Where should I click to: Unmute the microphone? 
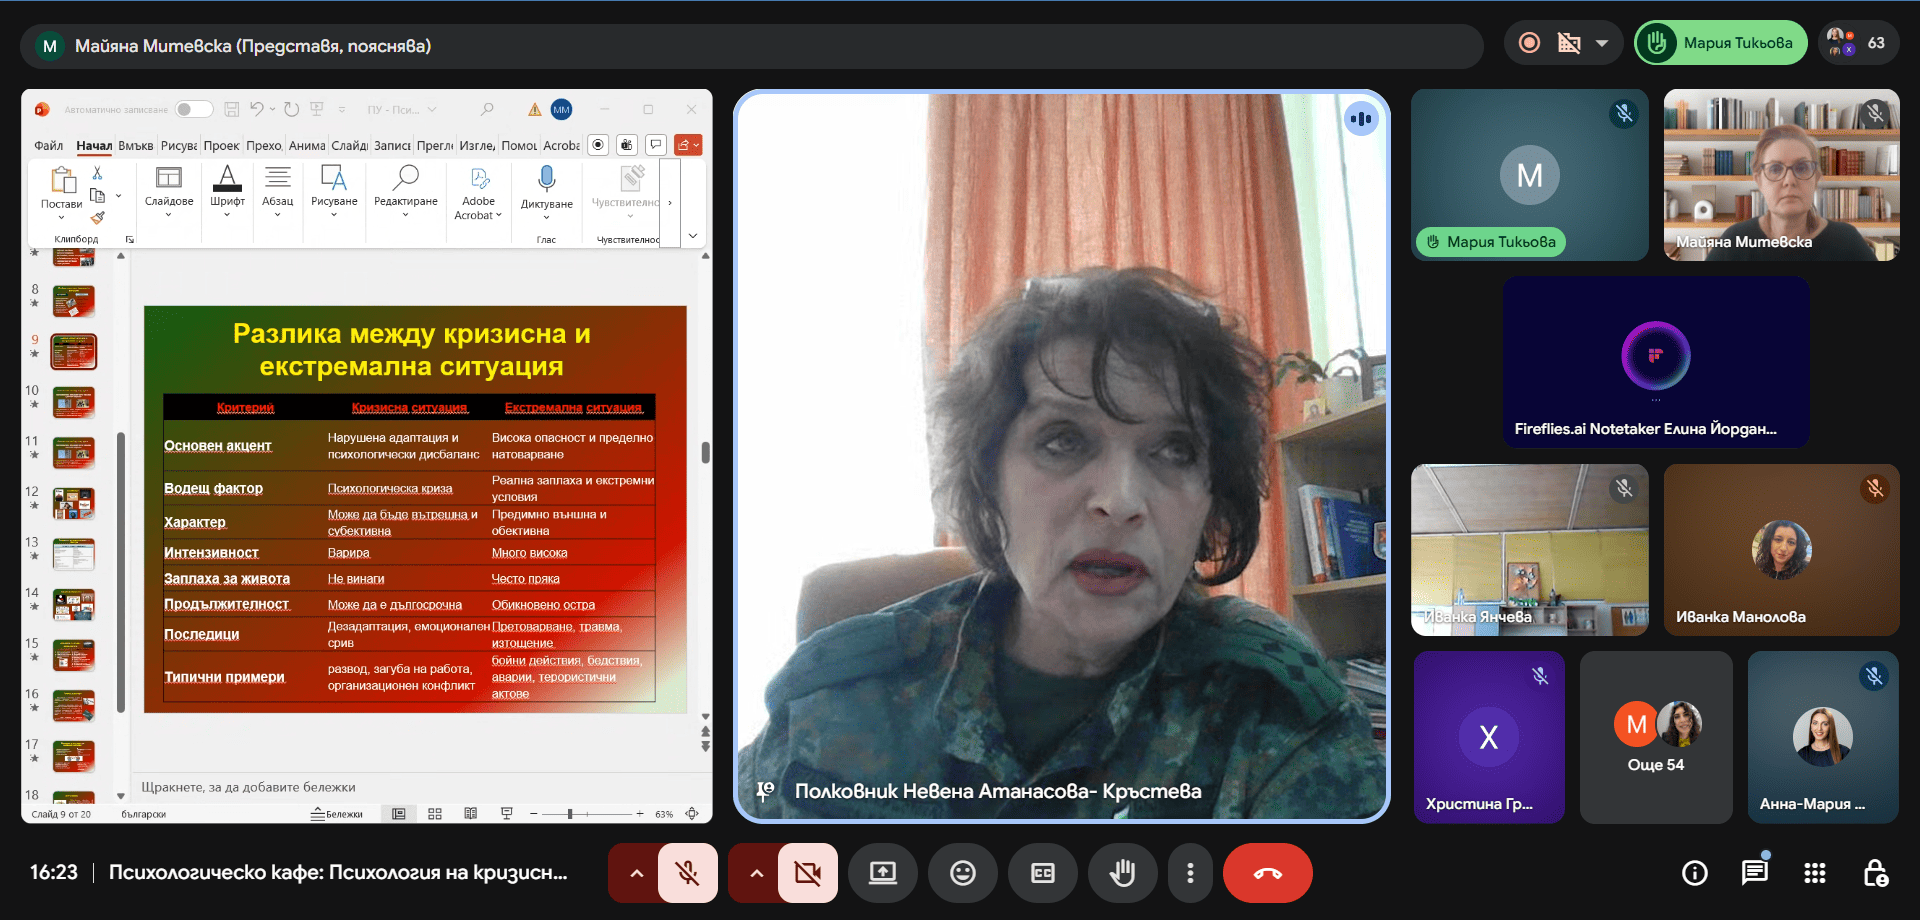tap(687, 873)
